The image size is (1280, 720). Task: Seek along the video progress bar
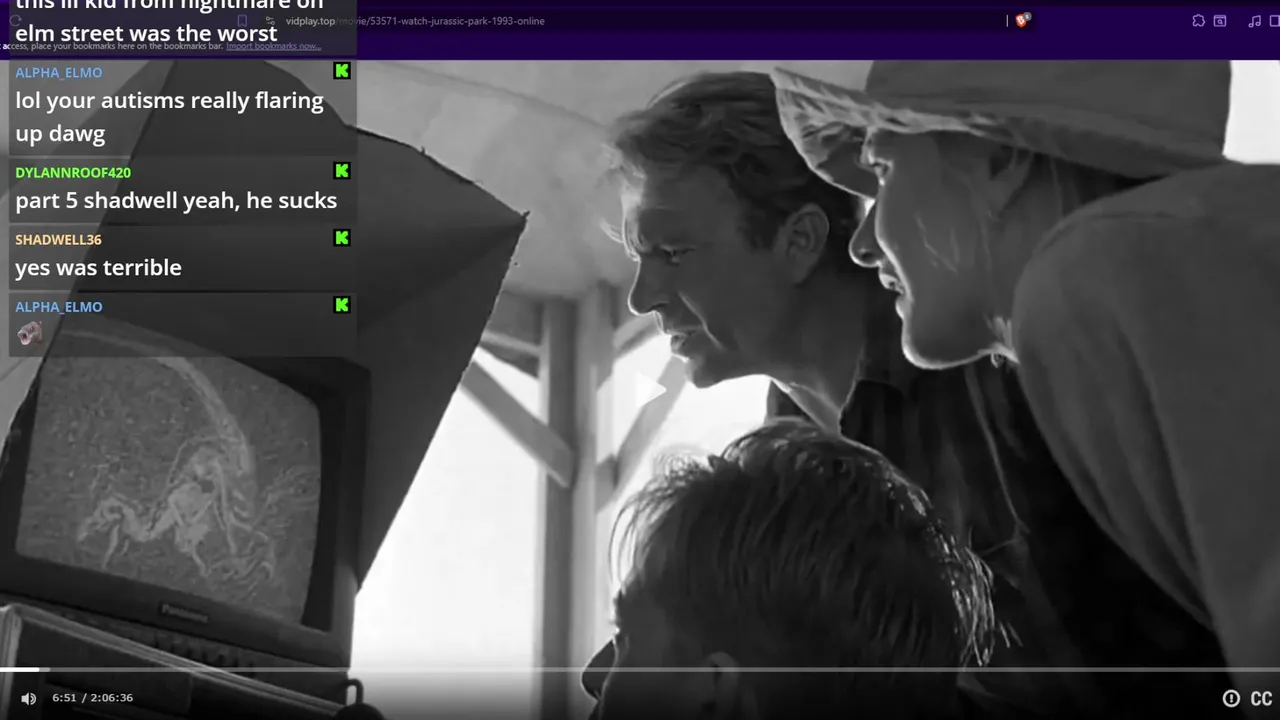pyautogui.click(x=640, y=669)
